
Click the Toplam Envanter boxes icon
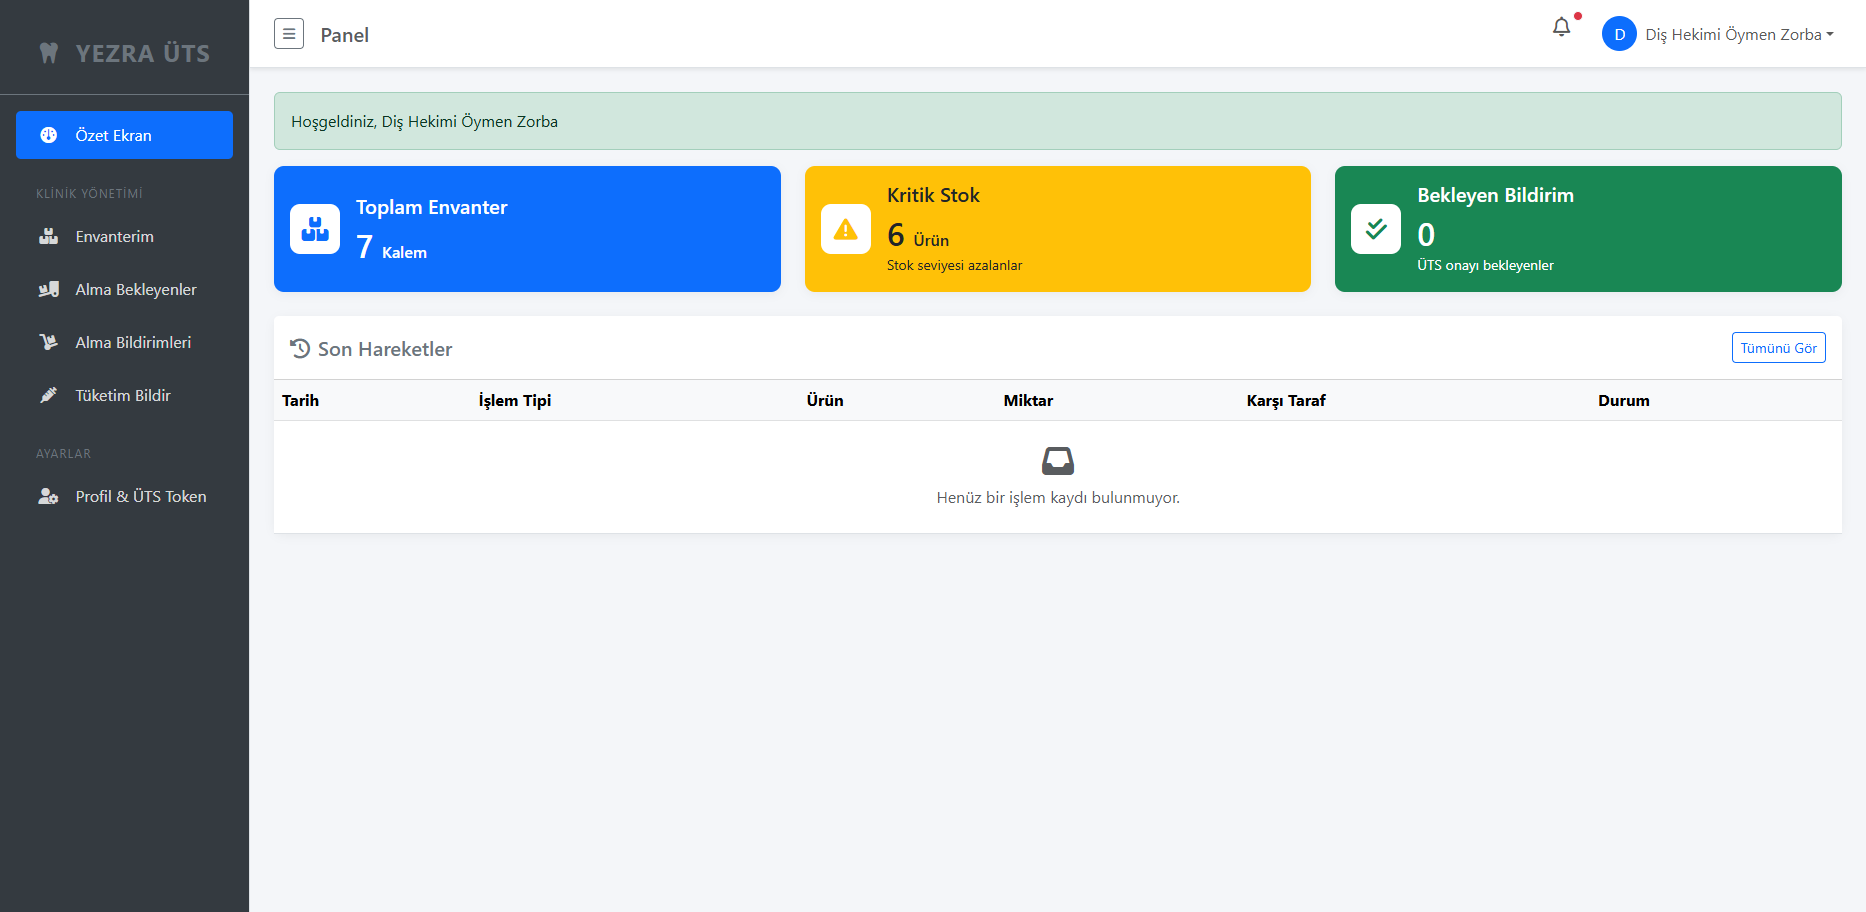pyautogui.click(x=315, y=229)
